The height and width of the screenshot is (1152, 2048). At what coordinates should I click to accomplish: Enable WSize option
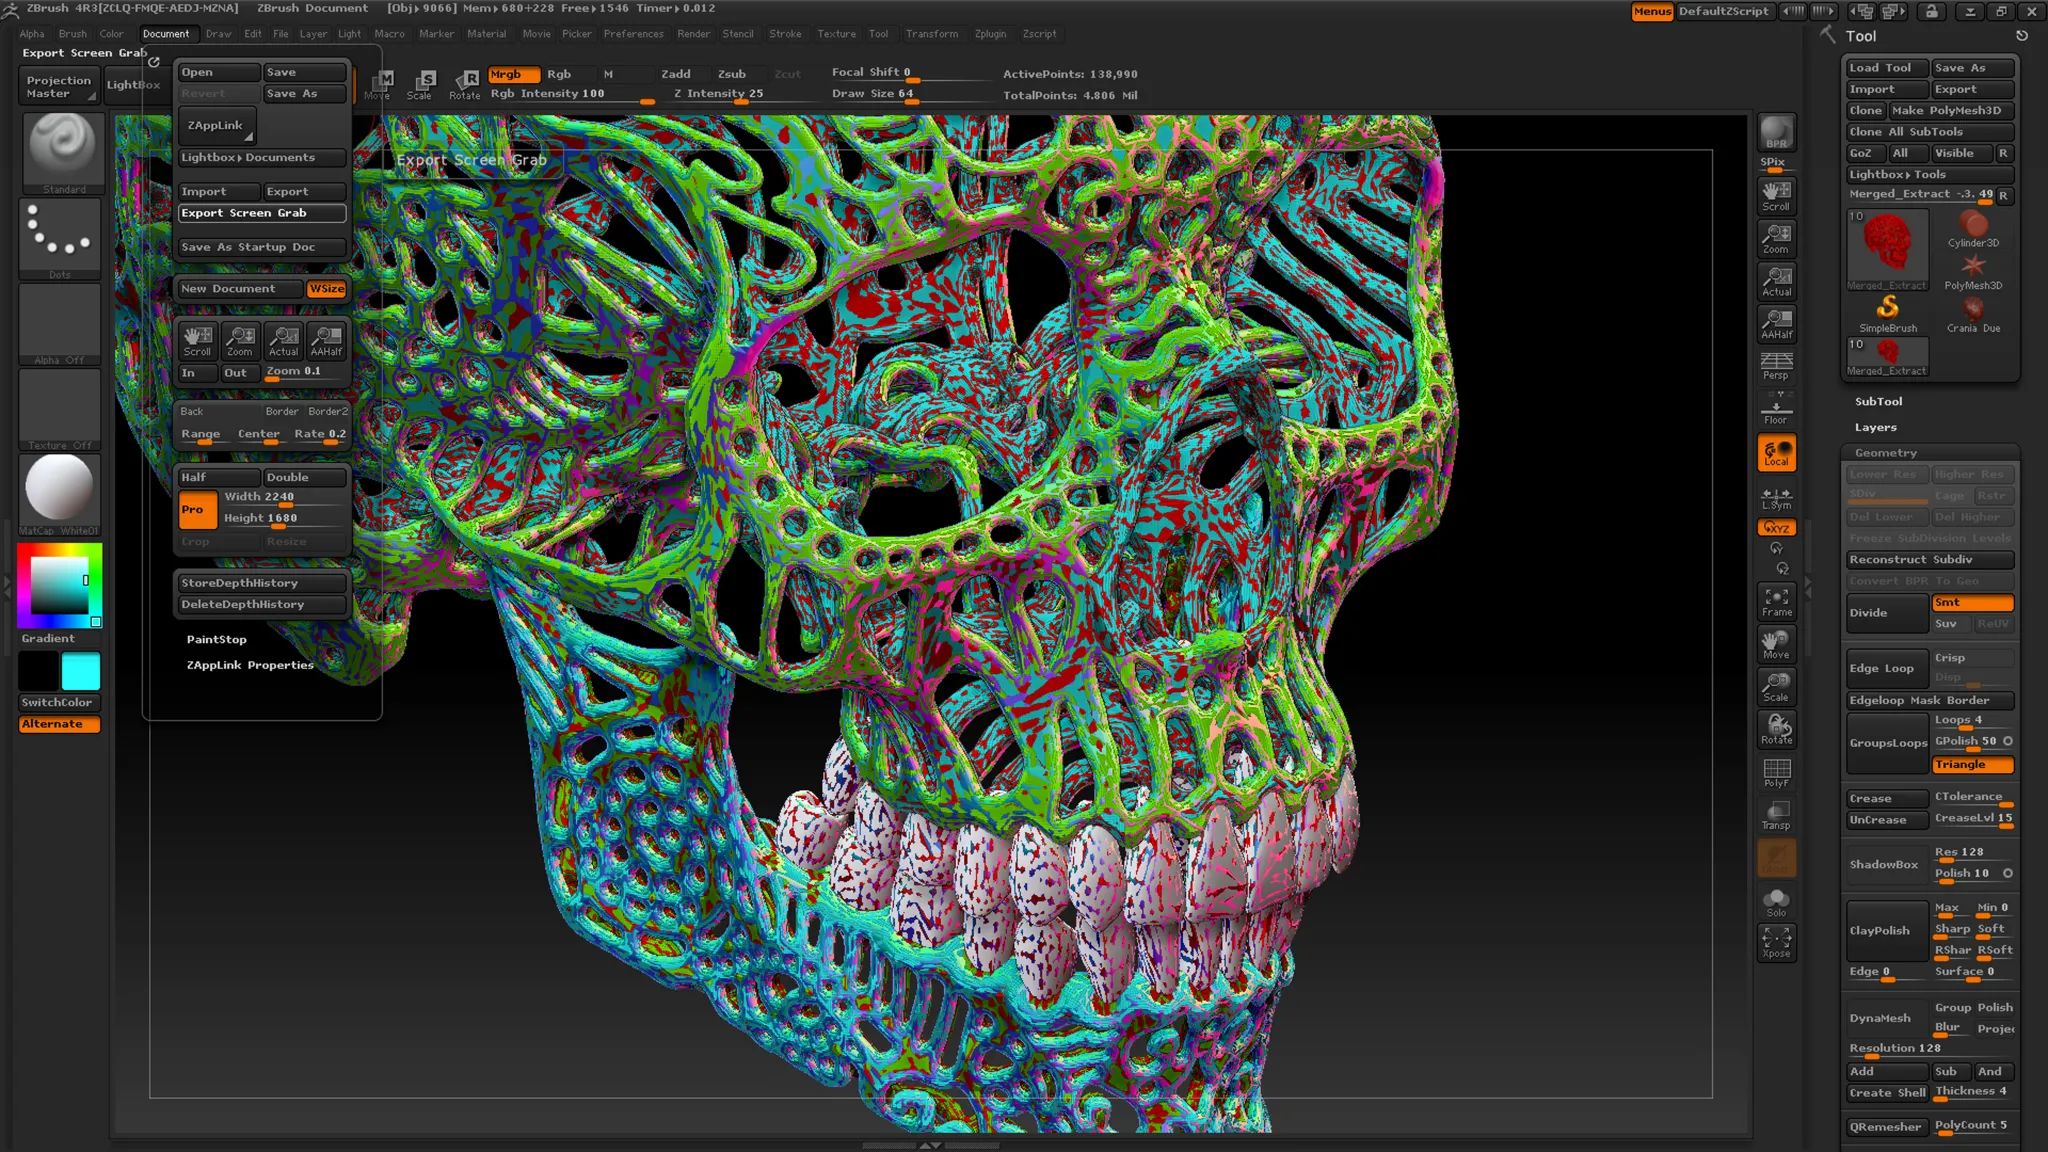tap(326, 289)
